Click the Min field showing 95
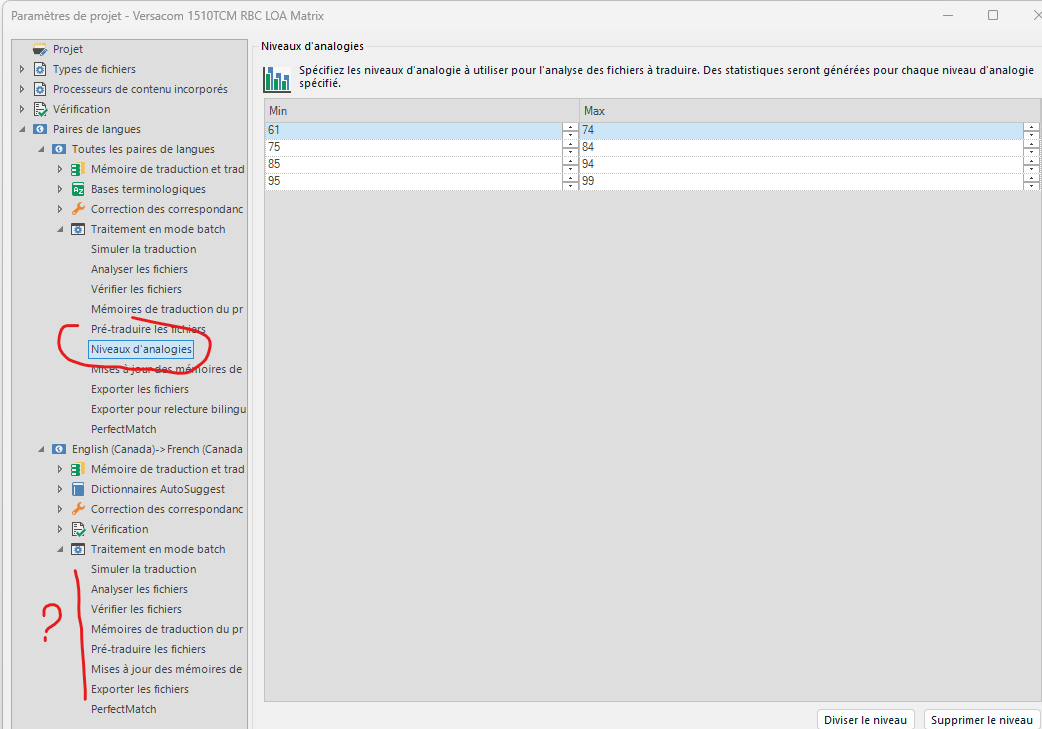 pyautogui.click(x=413, y=181)
